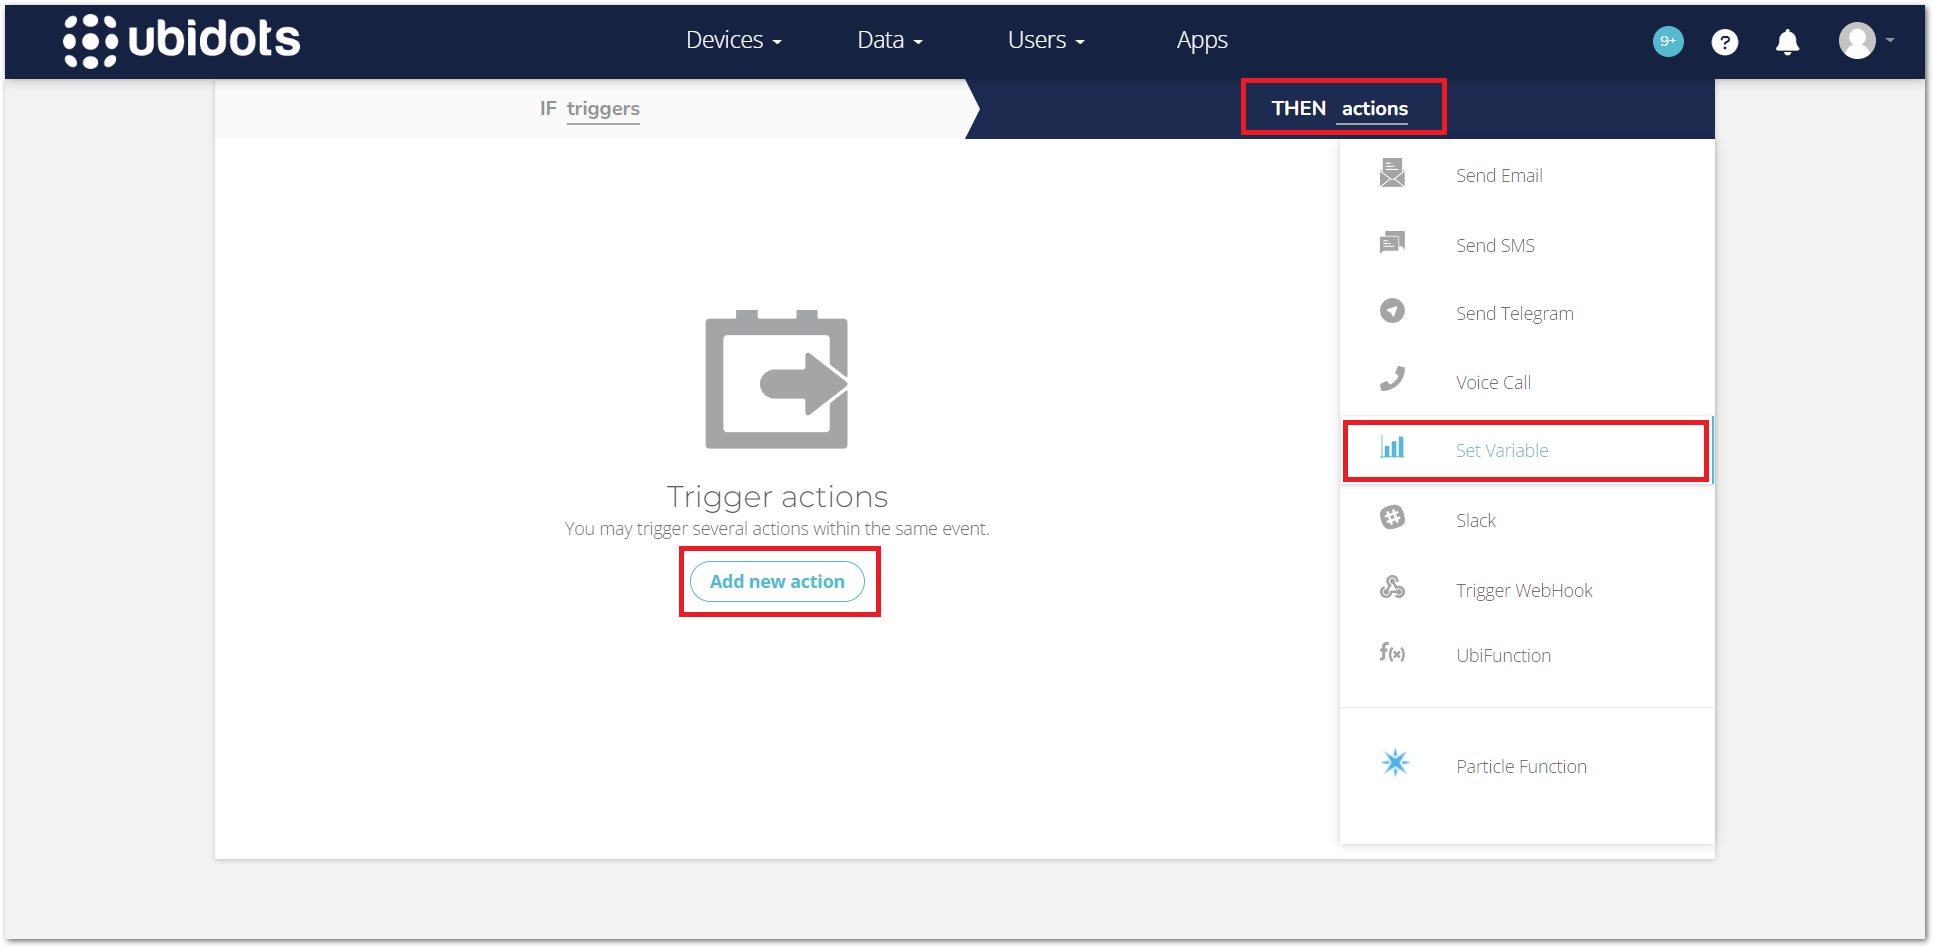Image resolution: width=1934 pixels, height=948 pixels.
Task: Open the help question mark icon
Action: [x=1724, y=42]
